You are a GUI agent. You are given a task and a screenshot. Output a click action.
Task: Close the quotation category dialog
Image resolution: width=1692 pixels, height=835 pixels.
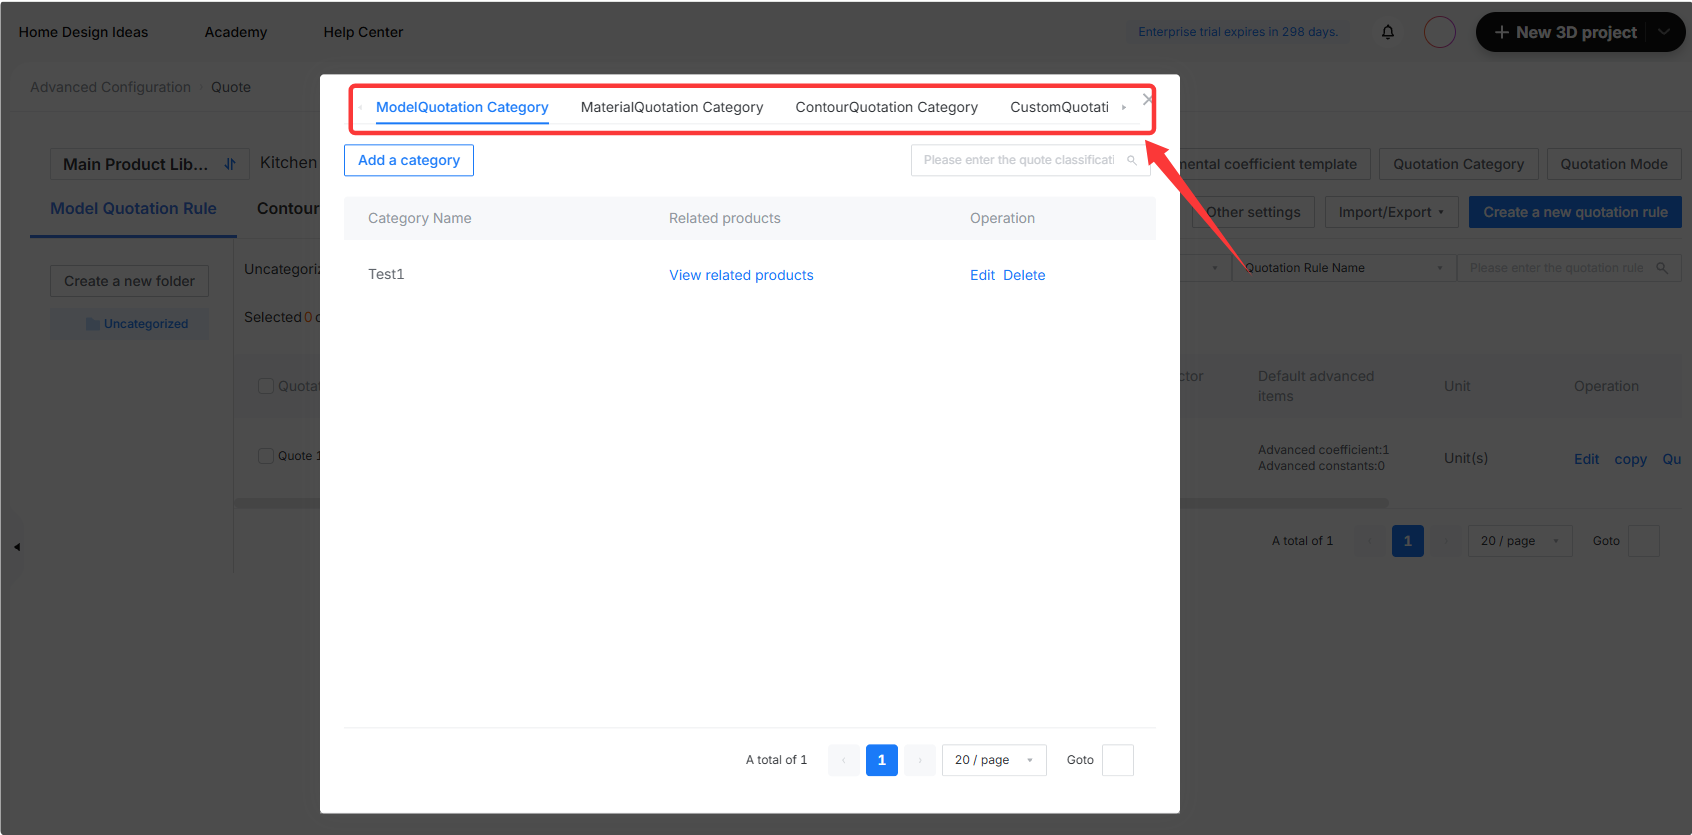tap(1147, 99)
